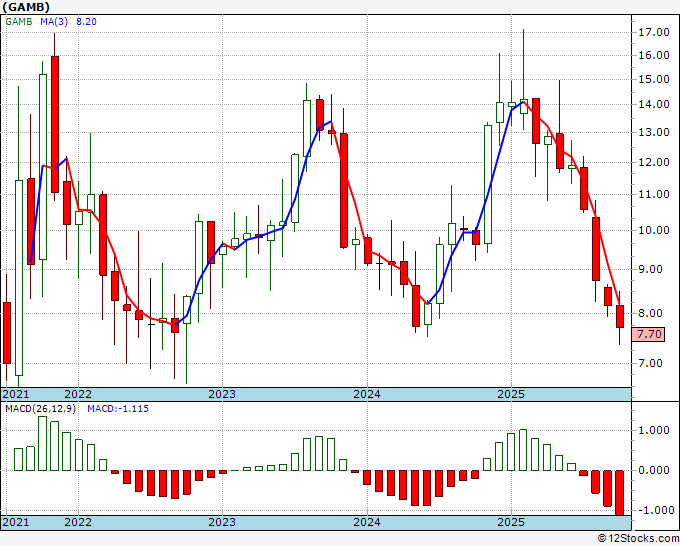Viewport: 680px width, 546px height.
Task: Click the final red MACD histogram bar
Action: coord(620,492)
